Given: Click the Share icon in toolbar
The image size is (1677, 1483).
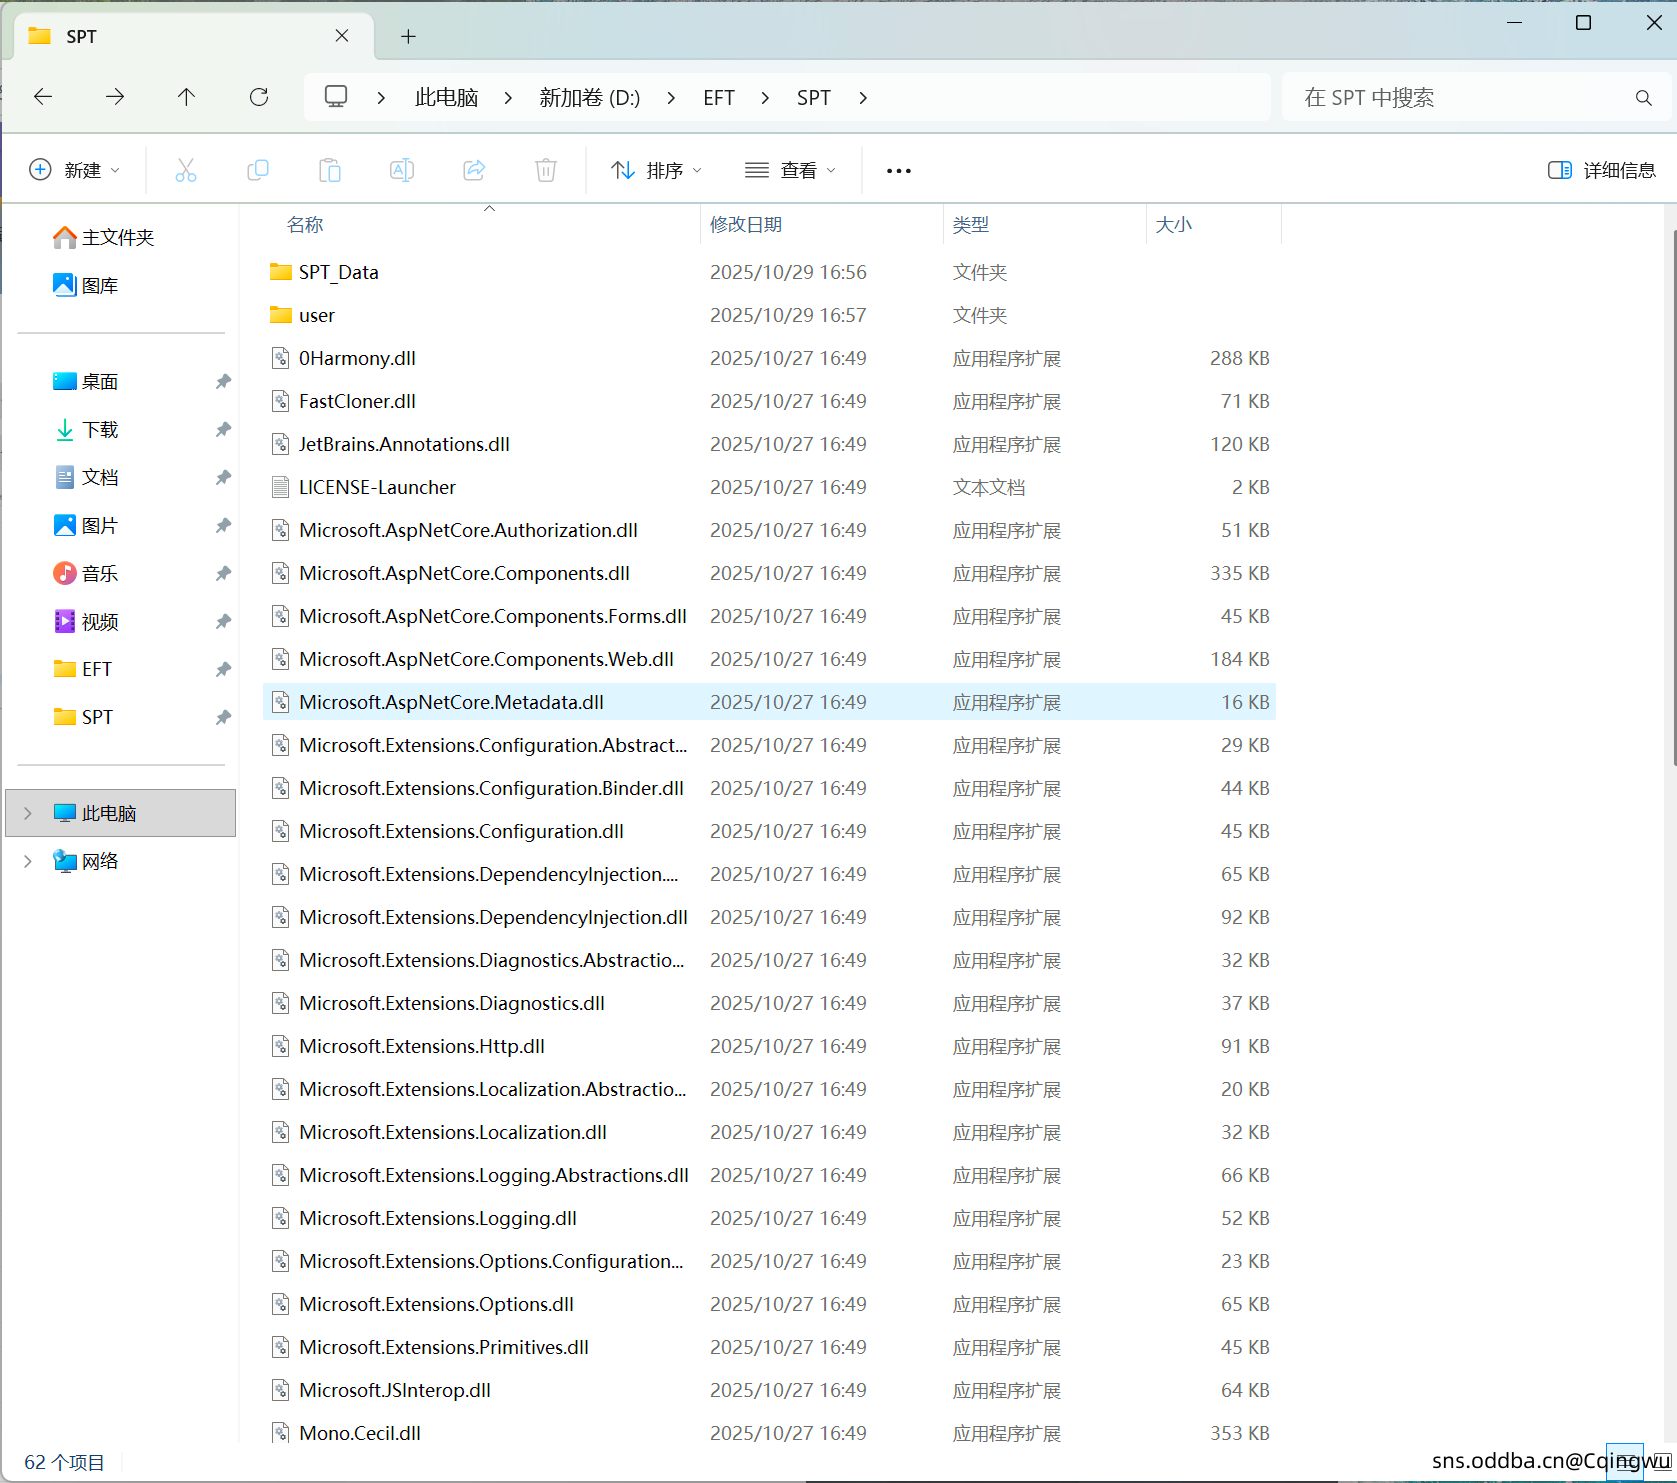Looking at the screenshot, I should 474,170.
